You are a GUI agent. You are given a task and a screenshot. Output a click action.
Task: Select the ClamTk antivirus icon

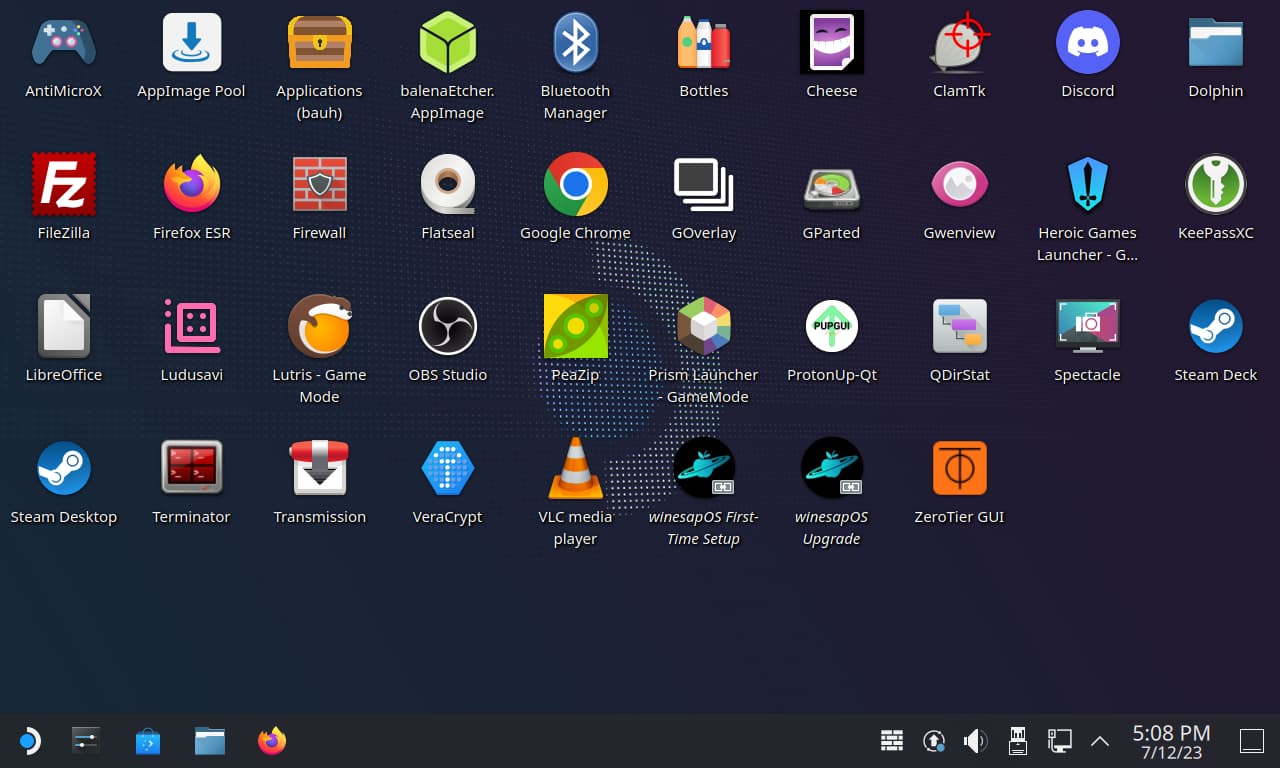[959, 43]
